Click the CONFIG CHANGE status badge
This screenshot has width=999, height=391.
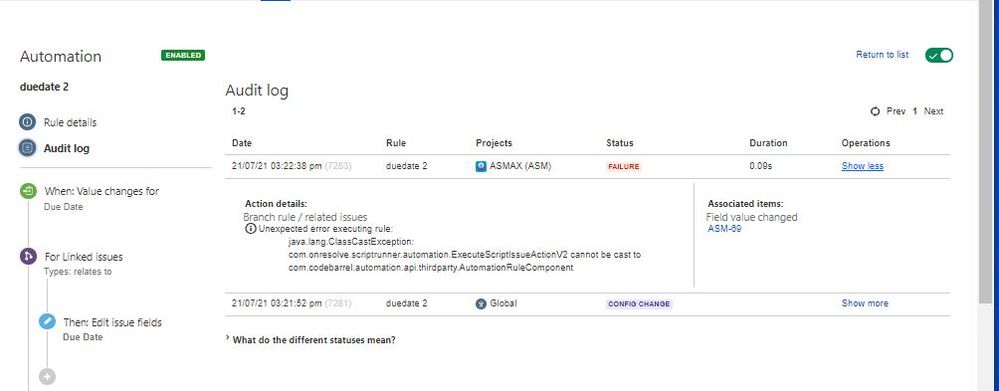point(639,304)
